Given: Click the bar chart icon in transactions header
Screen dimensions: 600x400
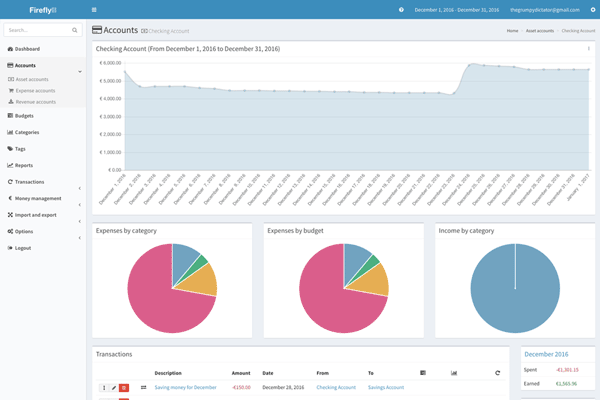Looking at the screenshot, I should coord(454,373).
